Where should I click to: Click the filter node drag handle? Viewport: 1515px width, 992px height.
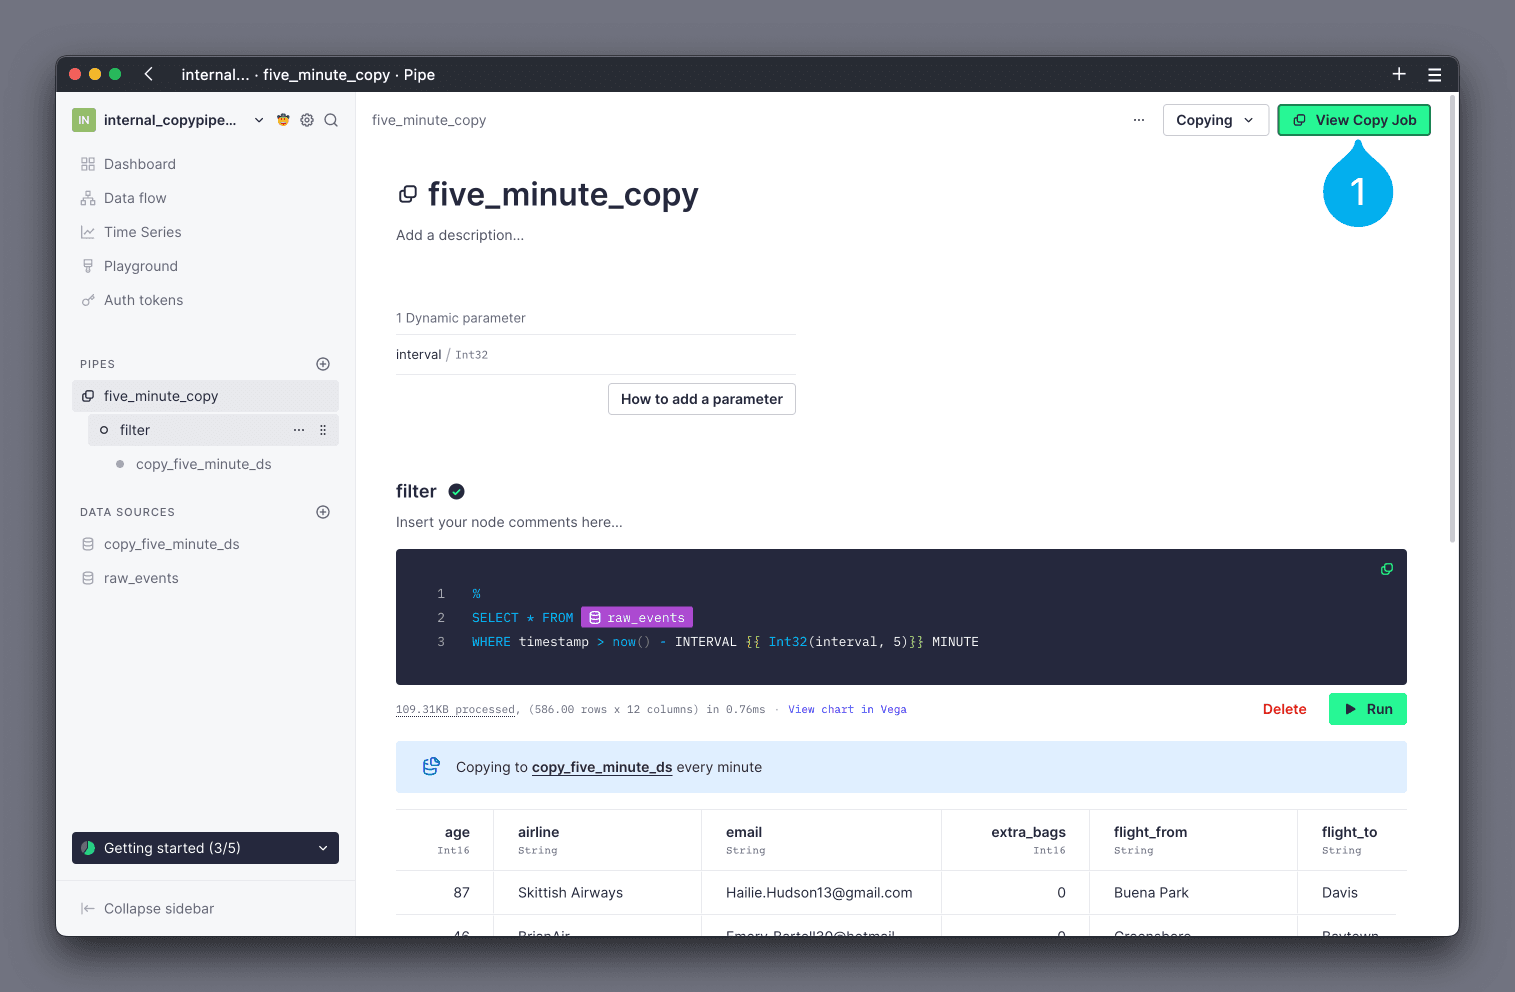323,430
